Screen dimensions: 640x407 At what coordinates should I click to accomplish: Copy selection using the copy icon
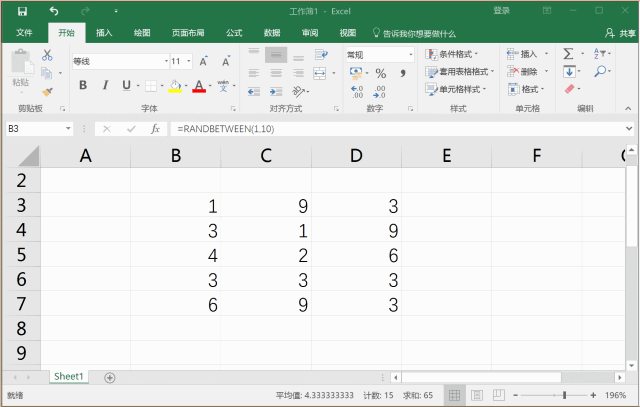47,73
